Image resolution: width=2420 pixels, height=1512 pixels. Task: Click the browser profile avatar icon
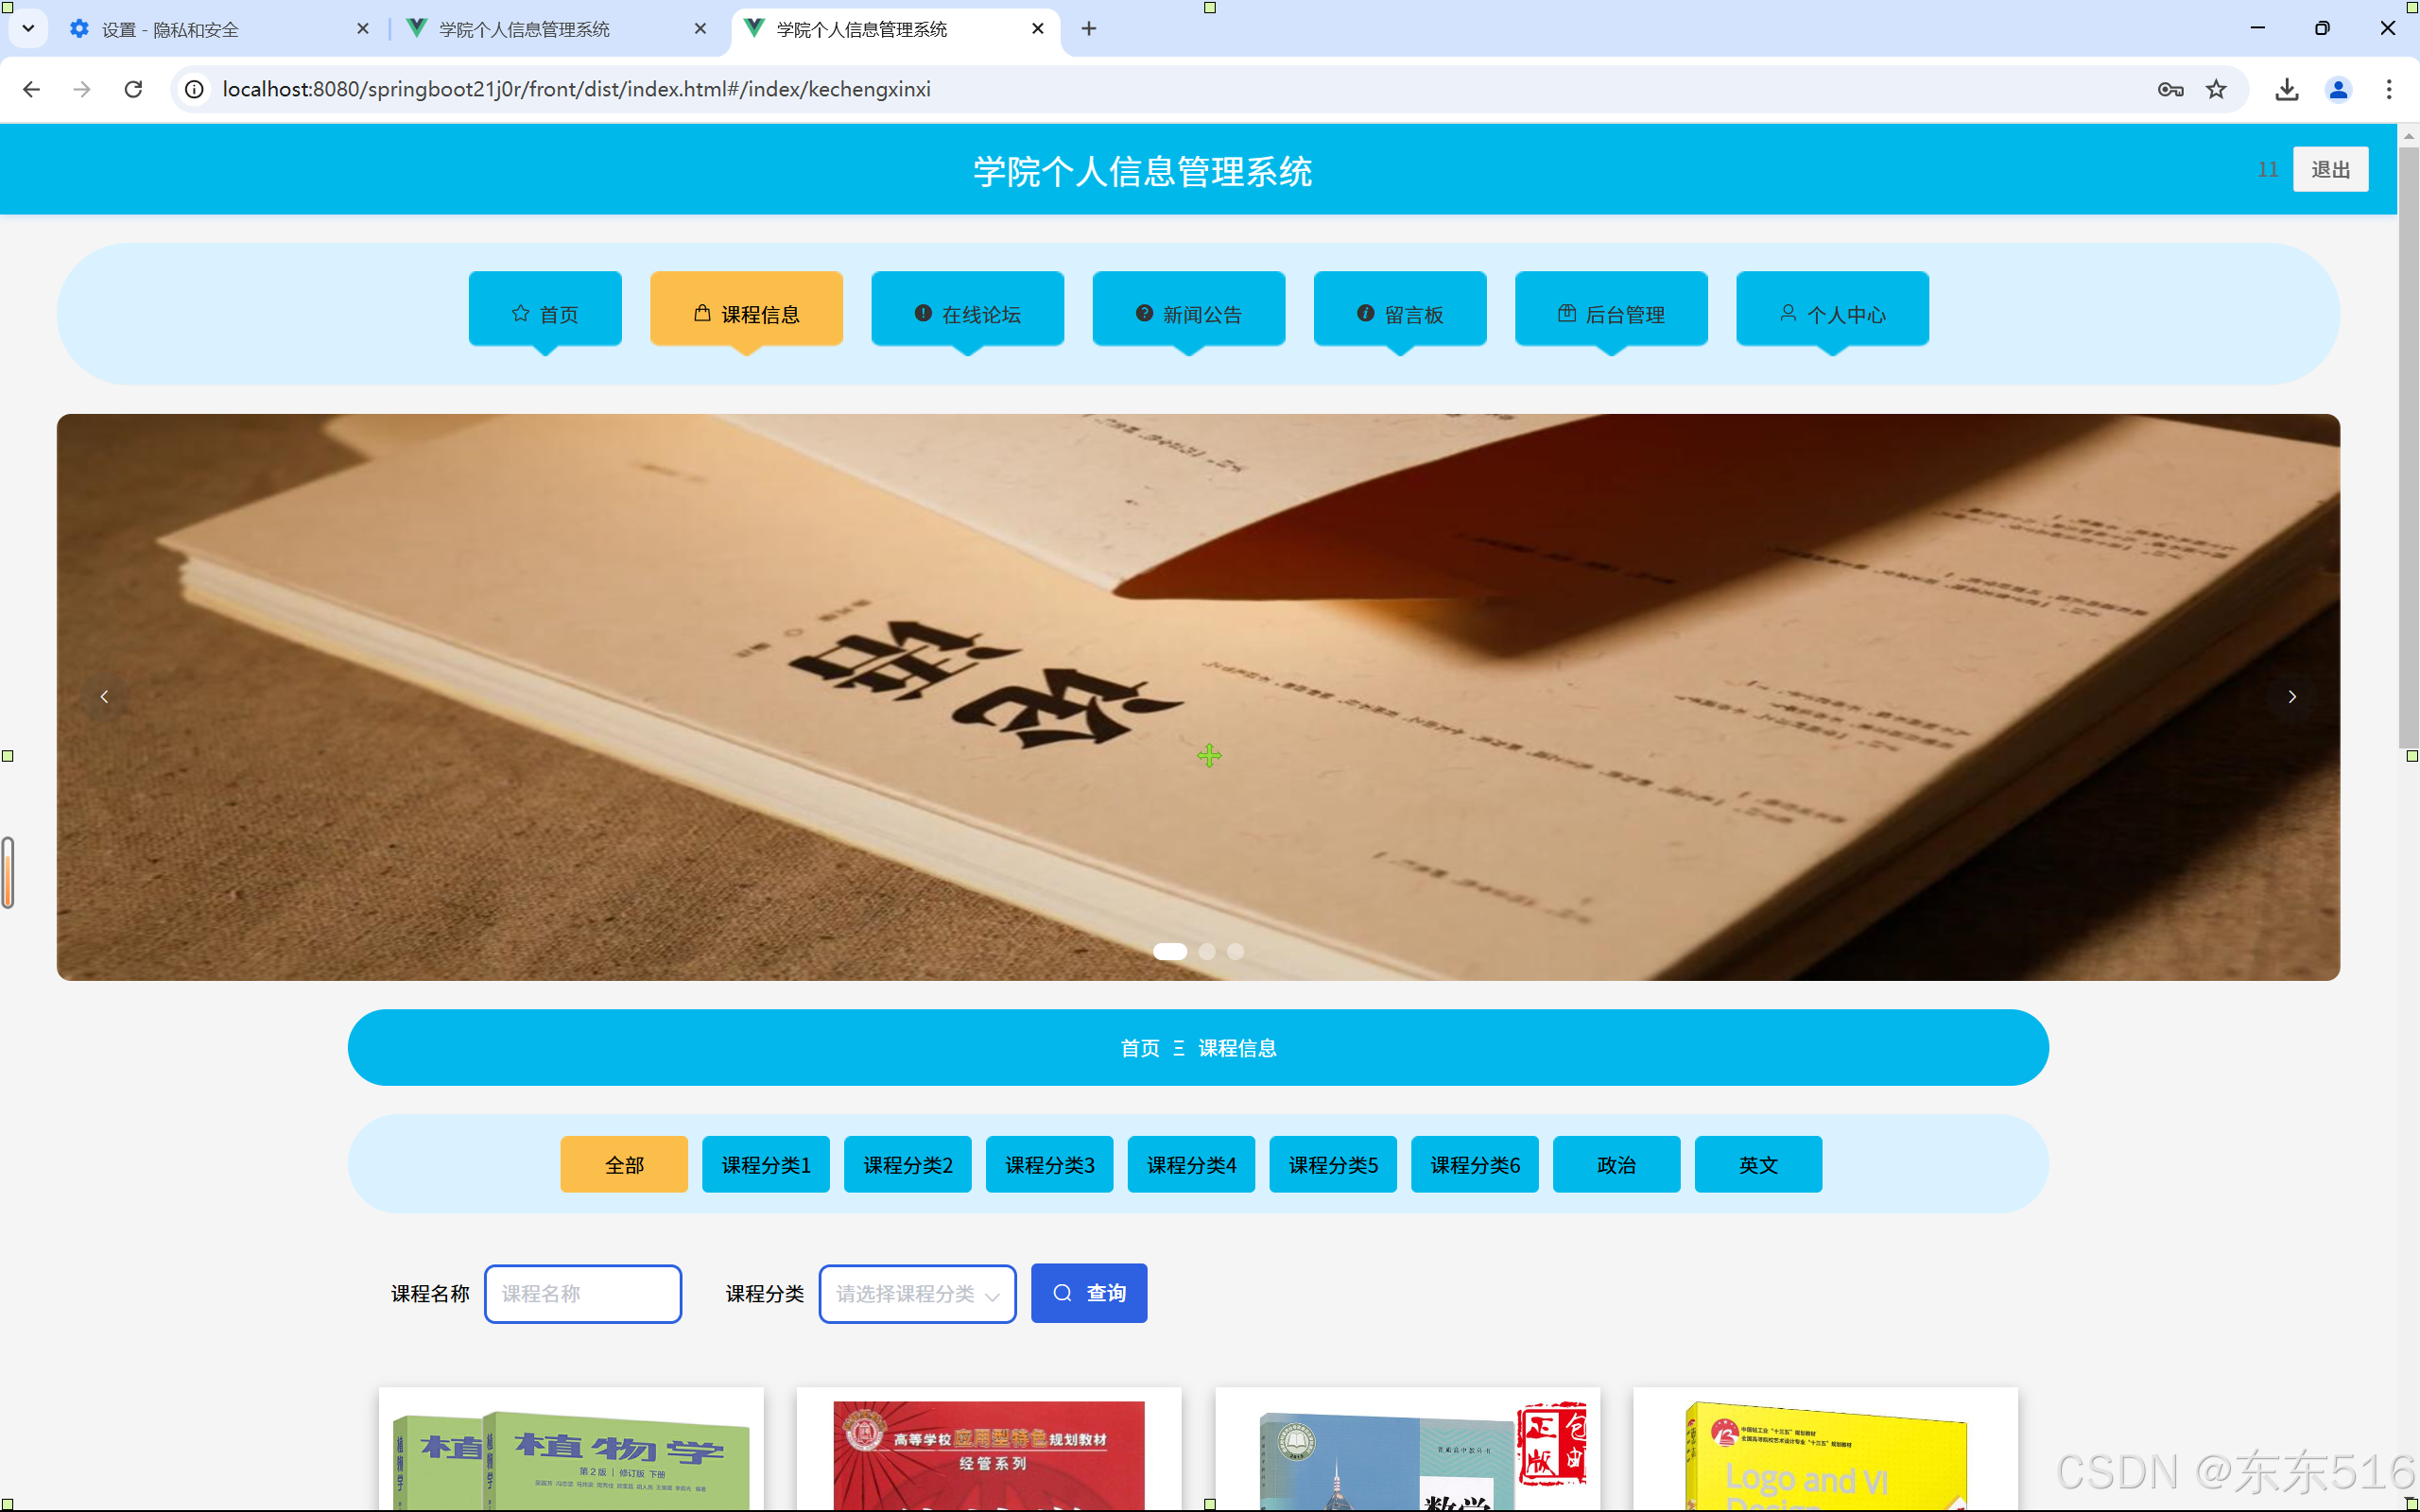click(x=2338, y=89)
